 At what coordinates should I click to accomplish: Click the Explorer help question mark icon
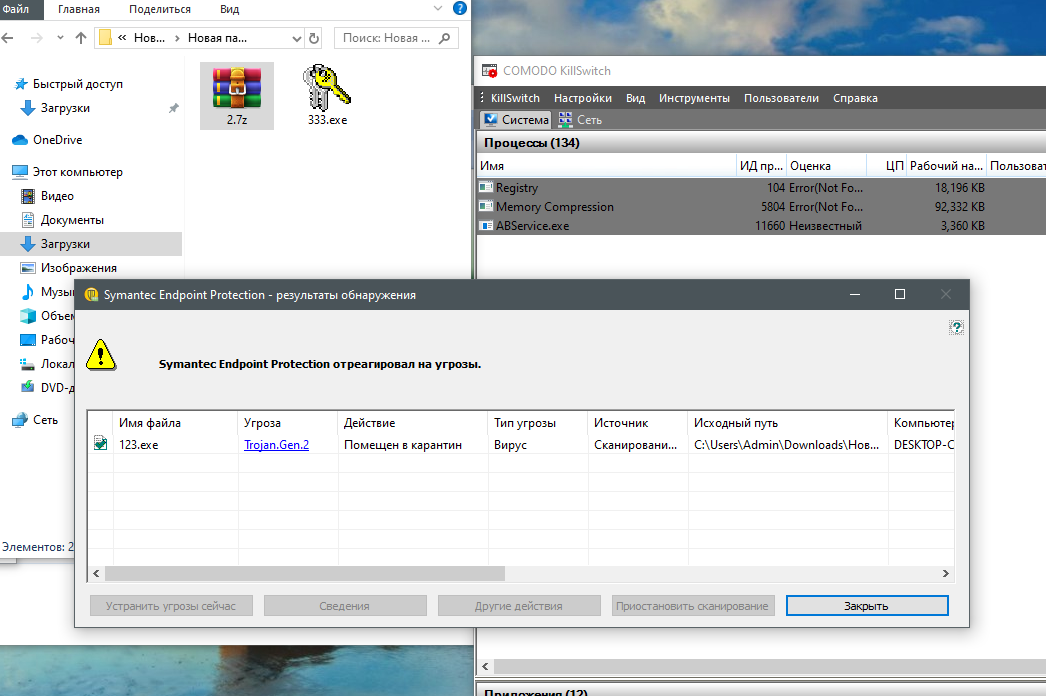(x=460, y=9)
